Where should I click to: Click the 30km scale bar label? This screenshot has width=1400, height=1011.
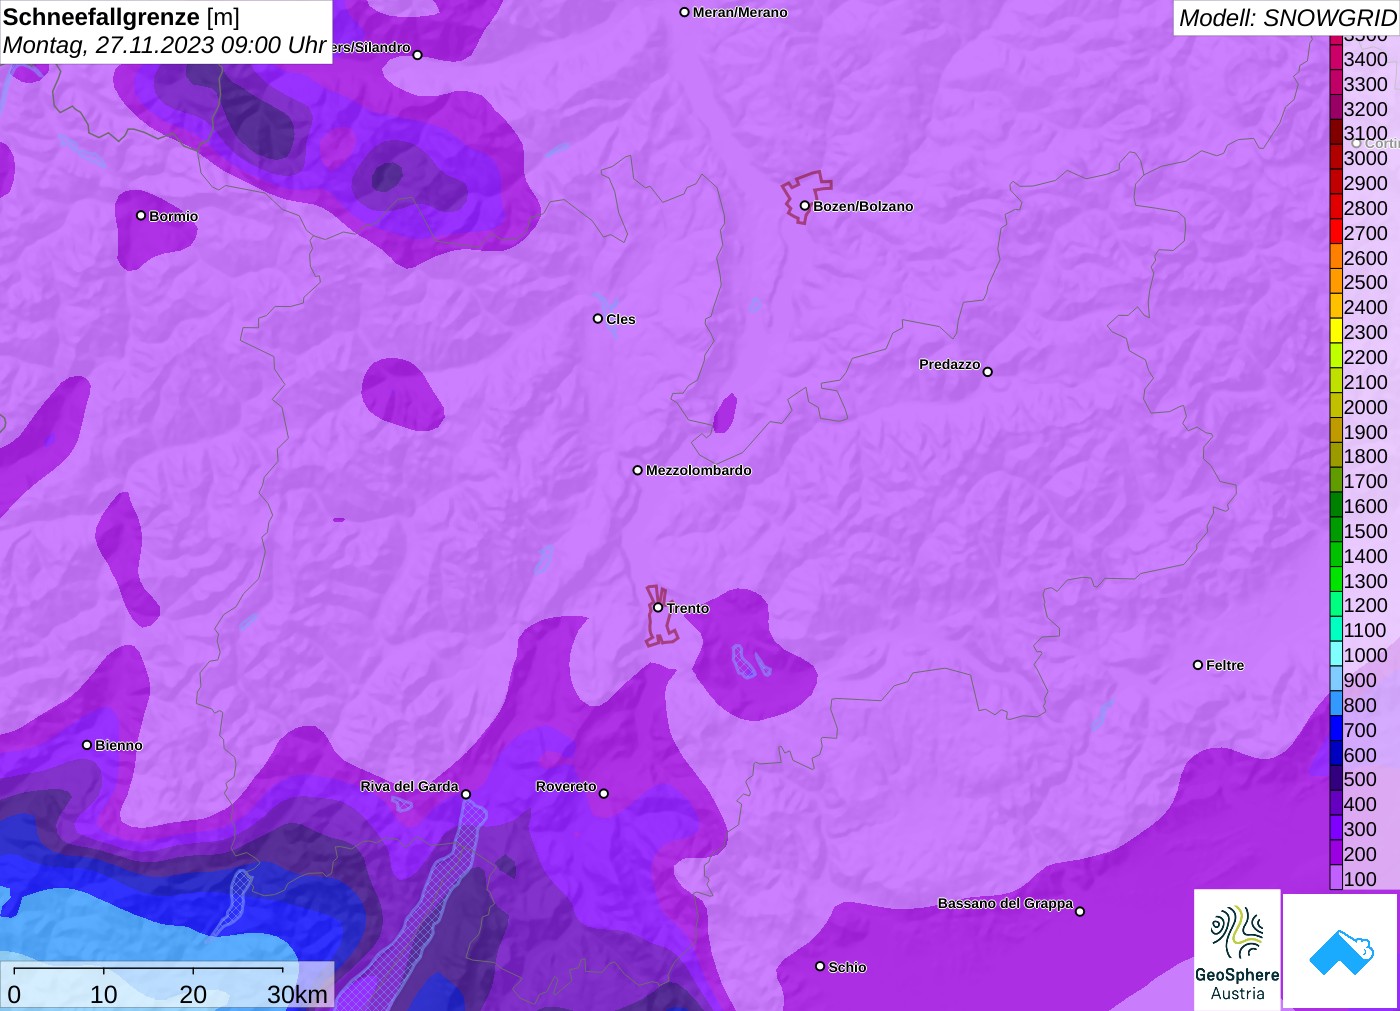297,994
